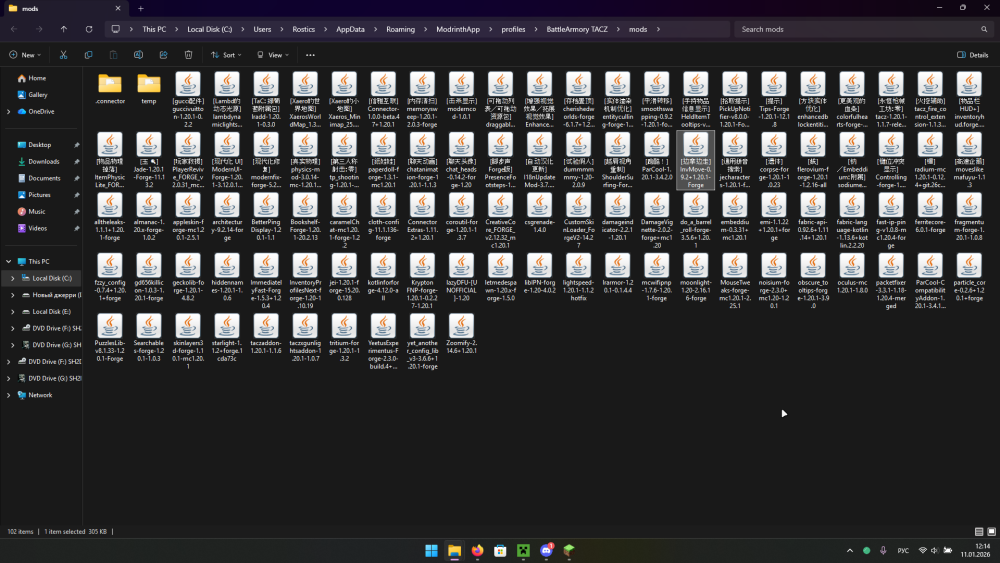Navigate to AppData in address bar
Screen dimensions: 1000x563
click(350, 29)
